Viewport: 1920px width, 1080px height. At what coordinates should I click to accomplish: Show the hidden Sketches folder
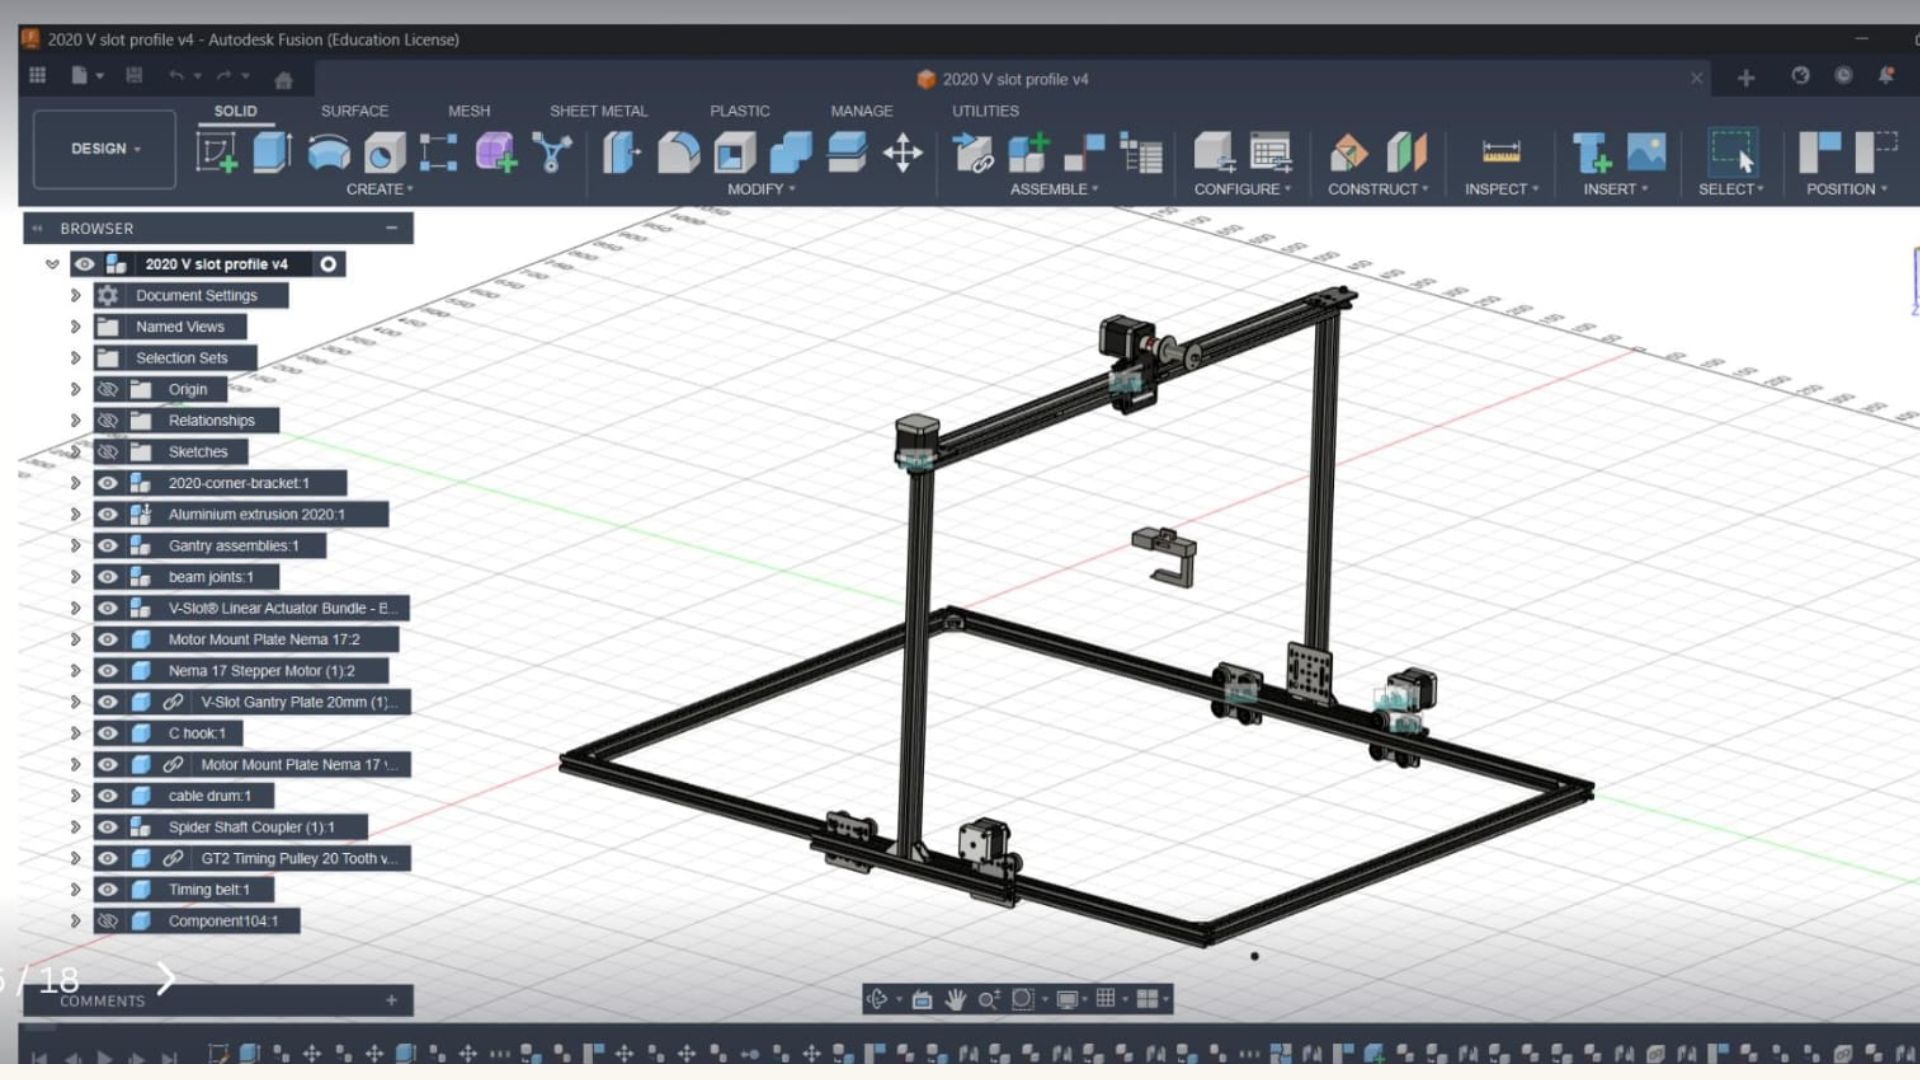pos(108,452)
